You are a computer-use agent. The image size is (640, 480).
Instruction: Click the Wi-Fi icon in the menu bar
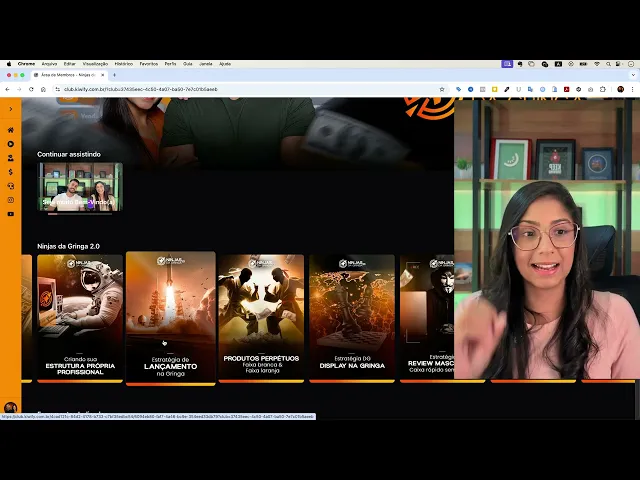point(597,64)
